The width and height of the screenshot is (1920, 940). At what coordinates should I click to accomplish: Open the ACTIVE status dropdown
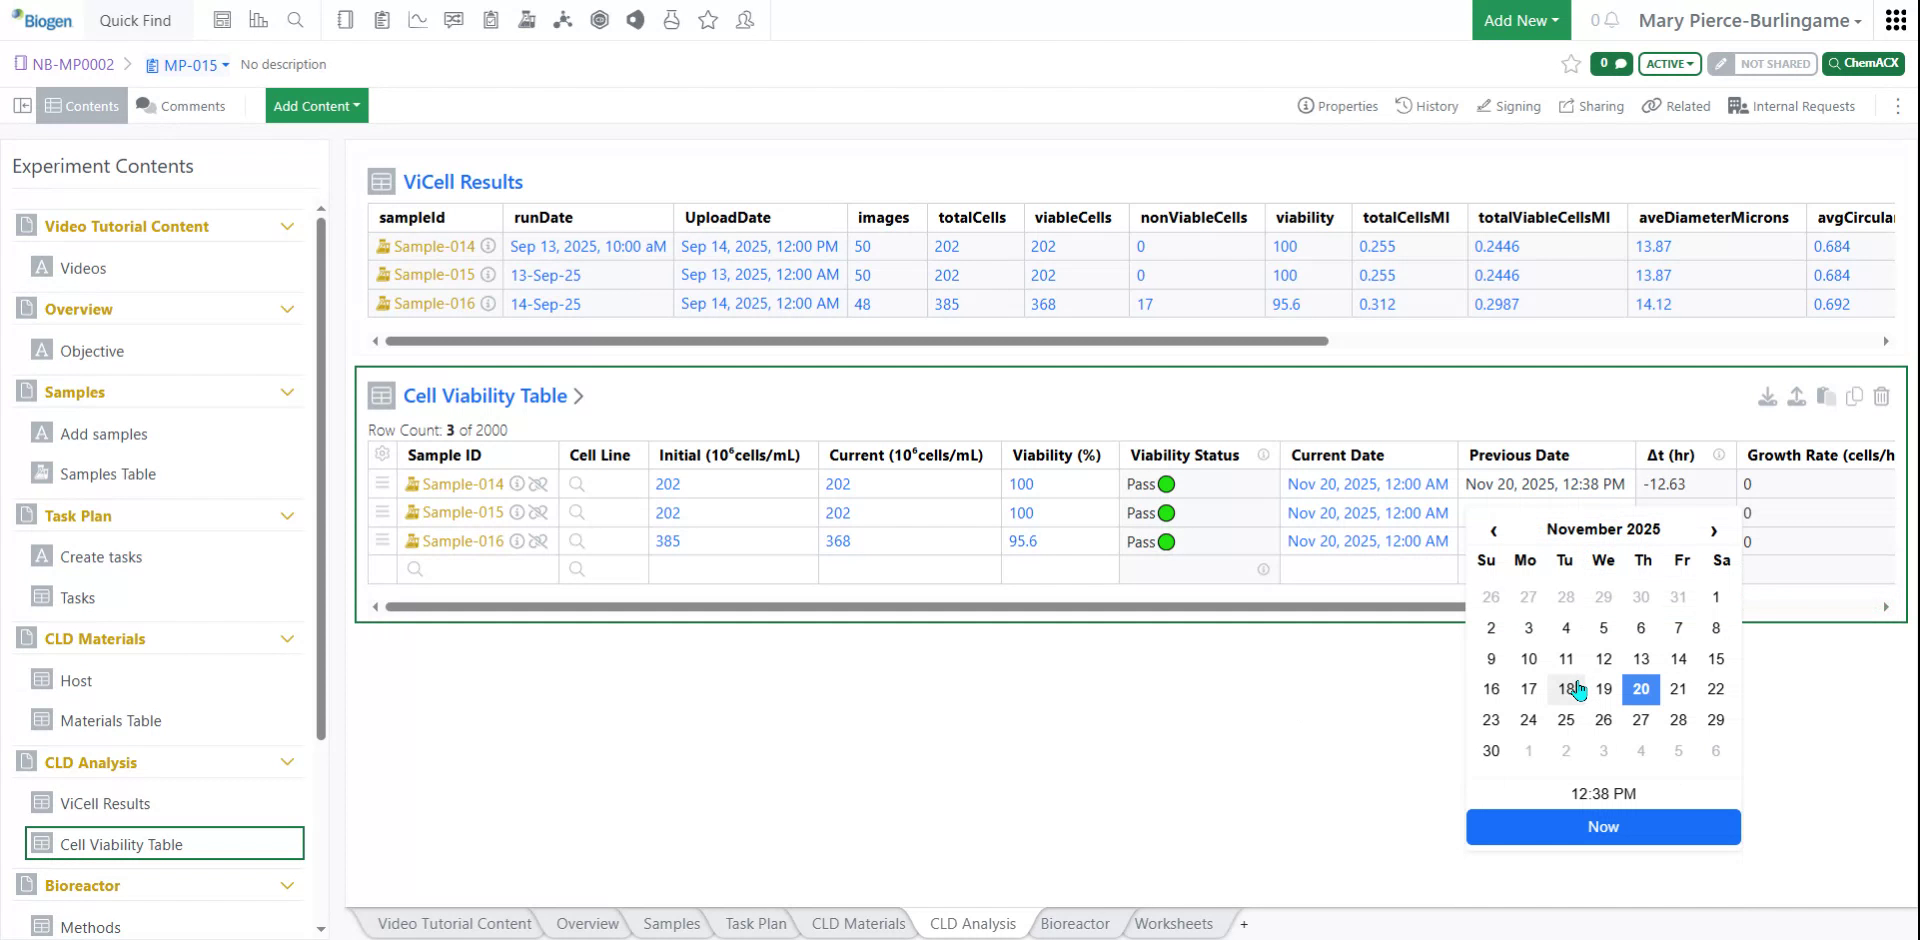click(1668, 63)
